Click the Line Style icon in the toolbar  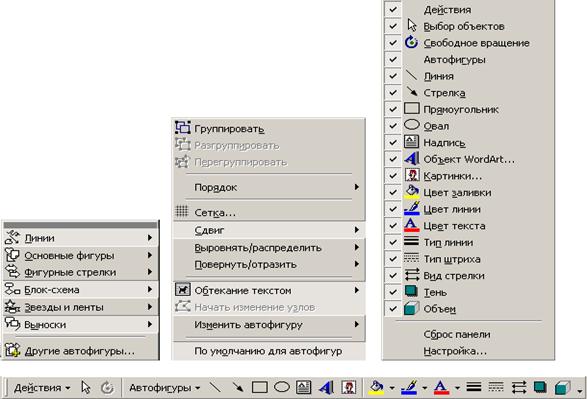coord(474,387)
